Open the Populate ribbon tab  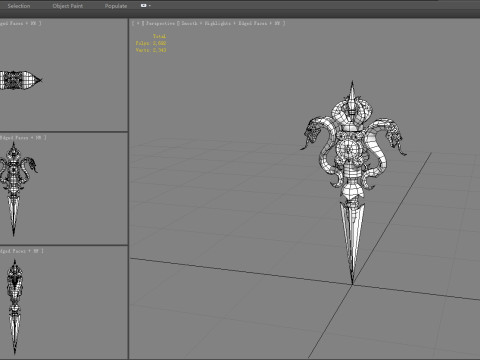coord(116,6)
